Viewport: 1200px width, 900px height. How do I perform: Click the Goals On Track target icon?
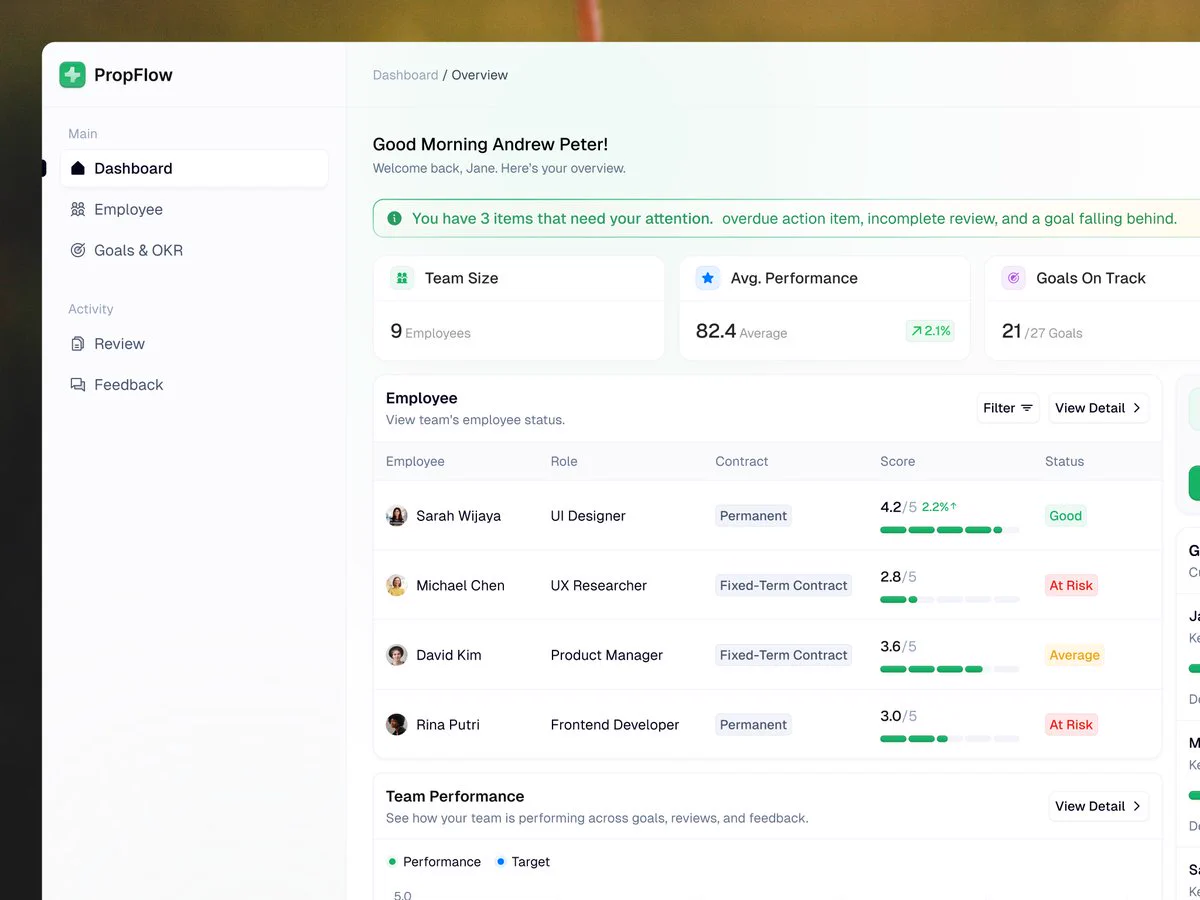[x=1014, y=278]
